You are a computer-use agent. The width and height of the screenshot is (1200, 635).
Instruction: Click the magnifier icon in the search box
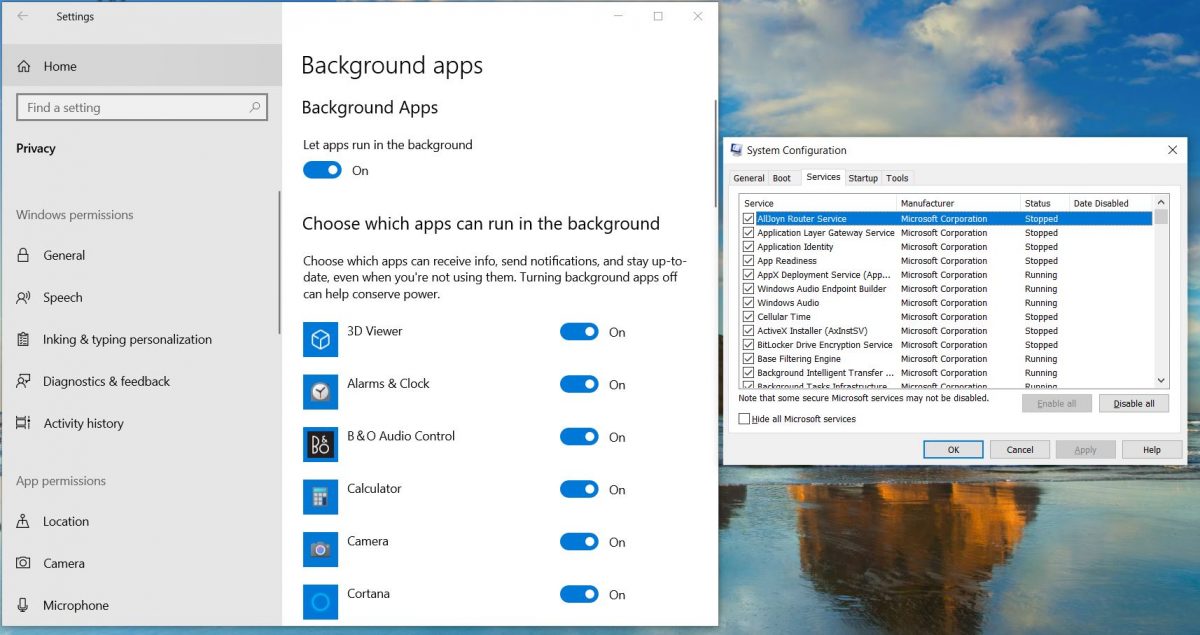[x=256, y=107]
